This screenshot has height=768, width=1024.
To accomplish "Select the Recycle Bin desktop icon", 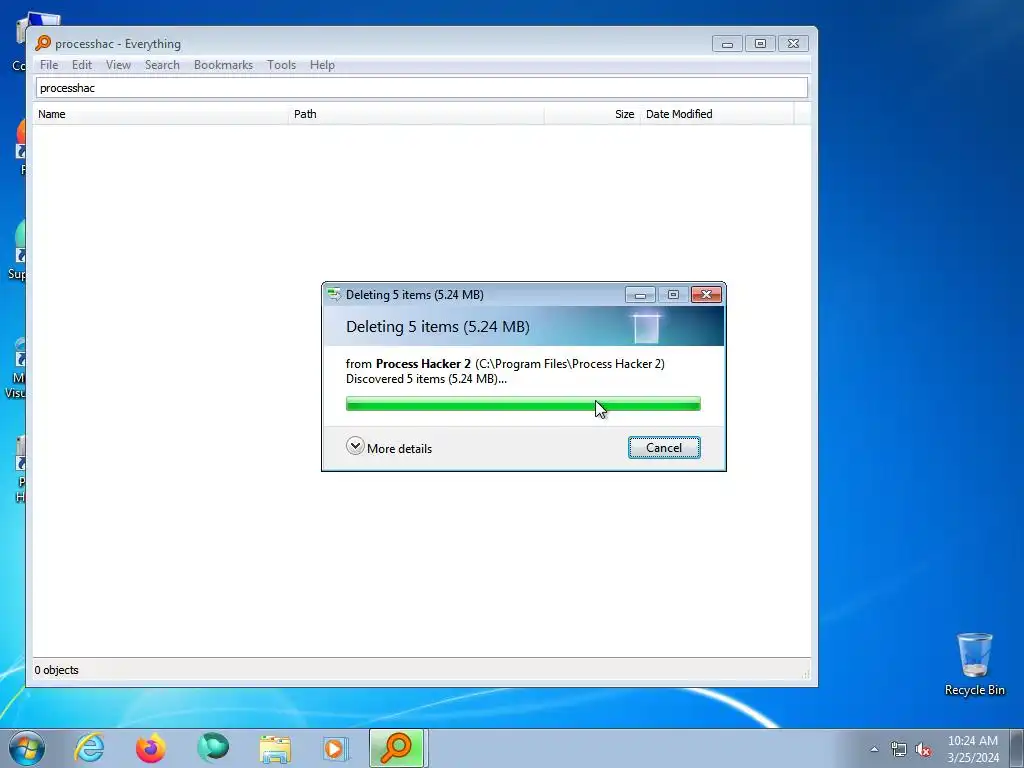I will click(974, 664).
